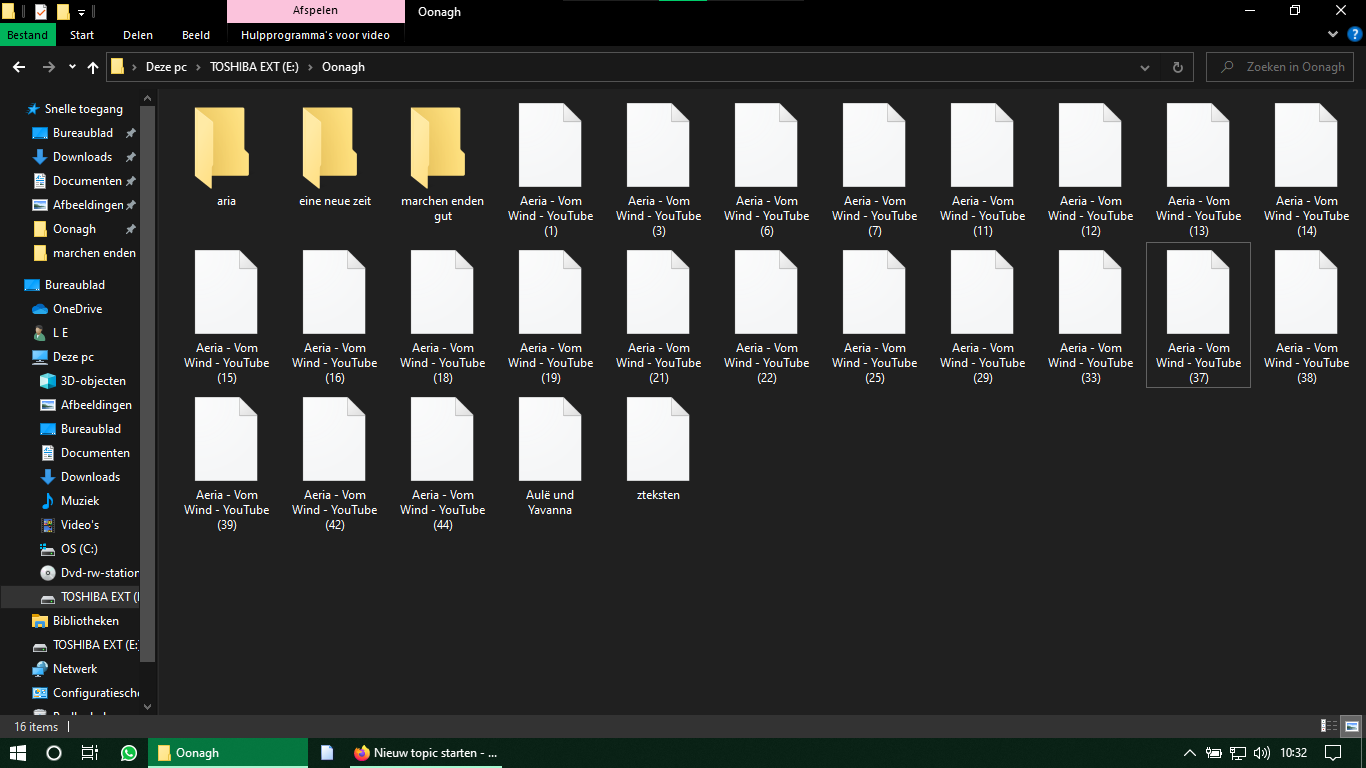Viewport: 1366px width, 768px height.
Task: Select the Aulë und Yavanna file
Action: 550,455
